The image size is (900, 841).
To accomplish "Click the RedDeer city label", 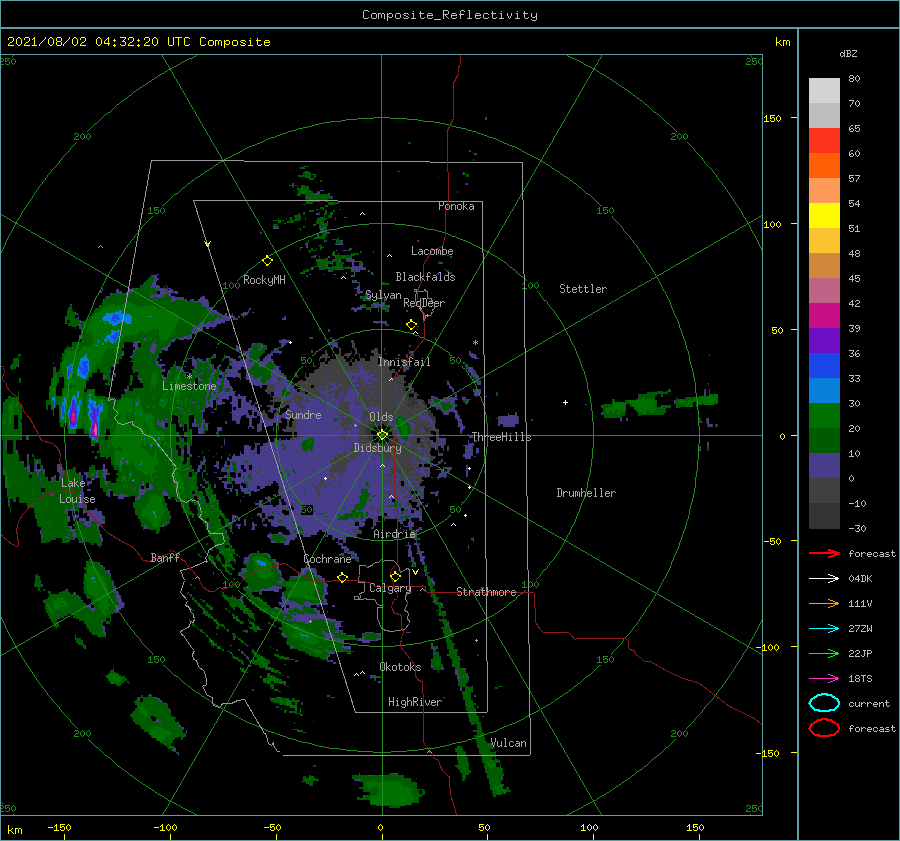I will click(x=424, y=303).
